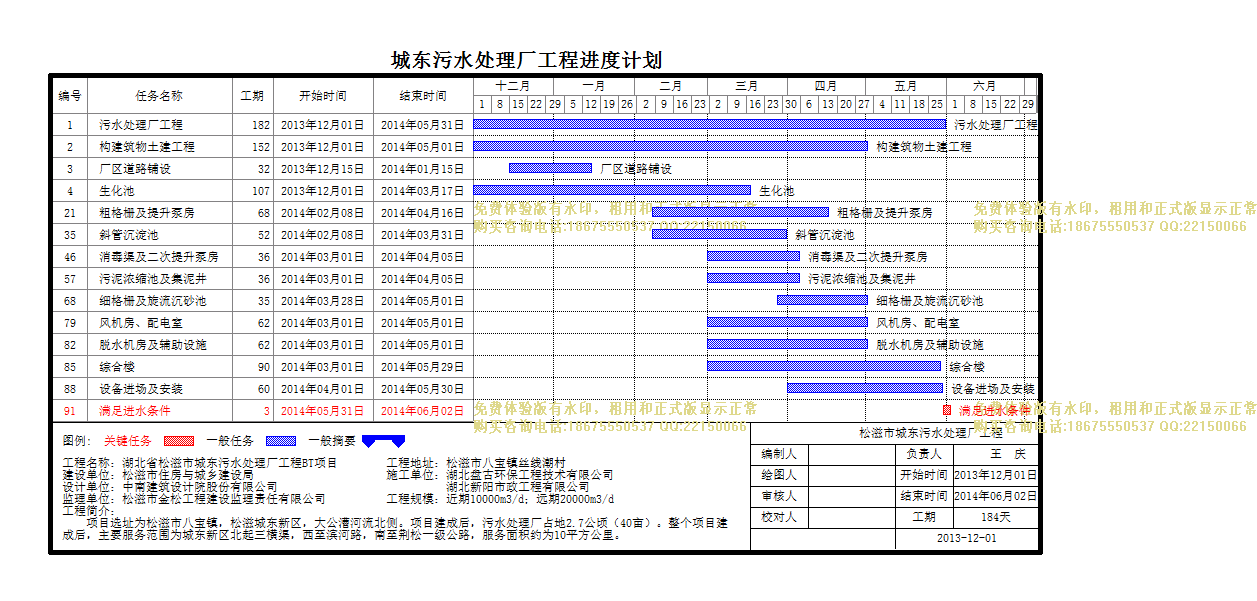Viewport: 1257px width, 601px height.
Task: Click the 工期 column header
Action: click(253, 96)
